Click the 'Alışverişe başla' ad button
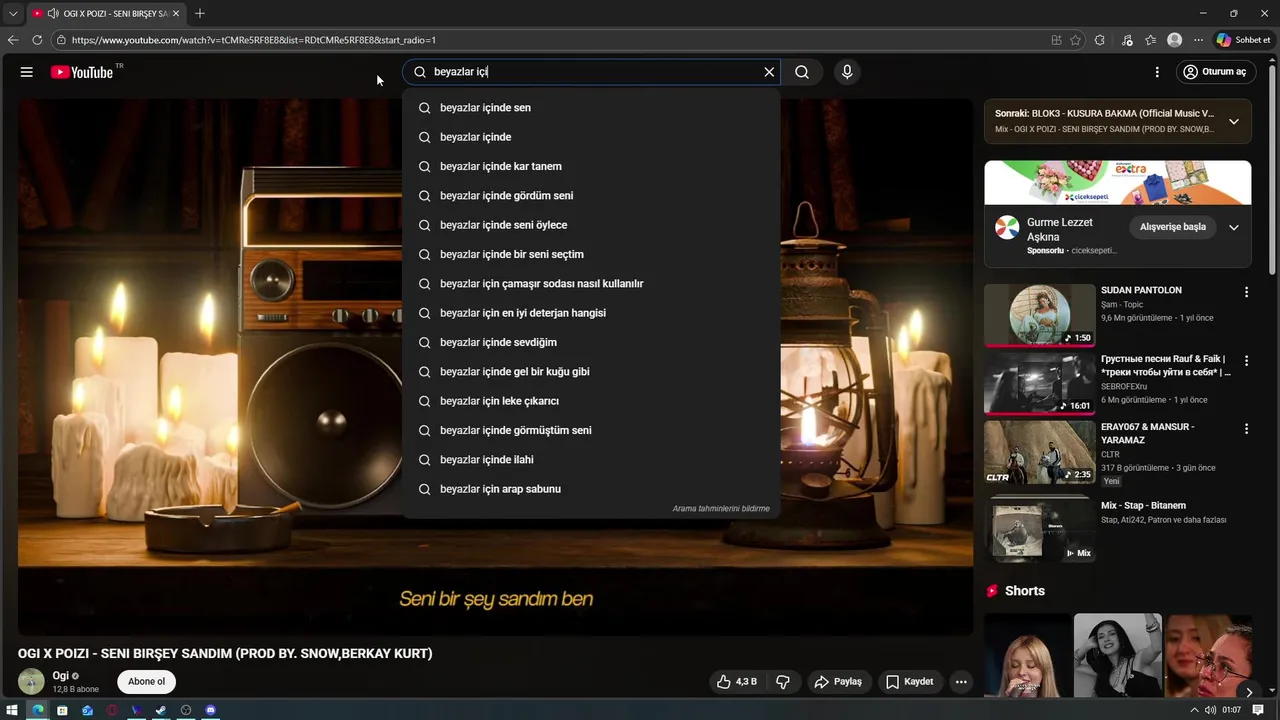Viewport: 1280px width, 720px height. (1173, 227)
